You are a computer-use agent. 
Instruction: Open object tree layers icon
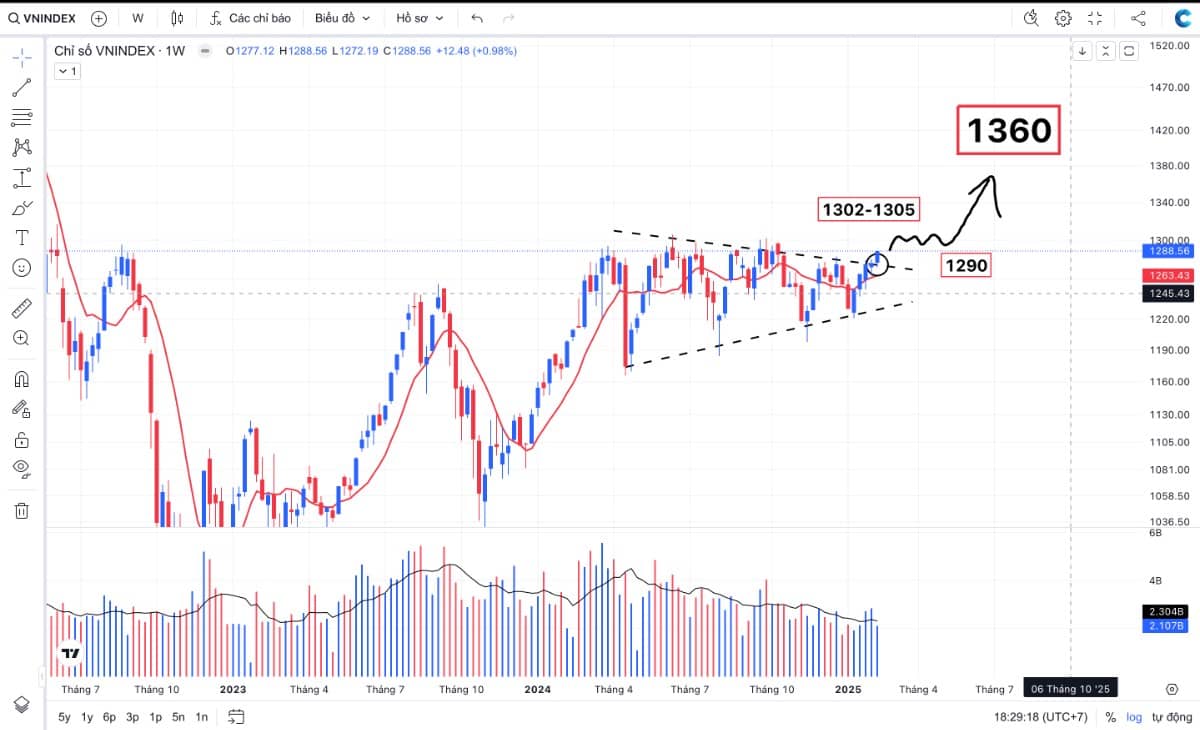coord(21,704)
